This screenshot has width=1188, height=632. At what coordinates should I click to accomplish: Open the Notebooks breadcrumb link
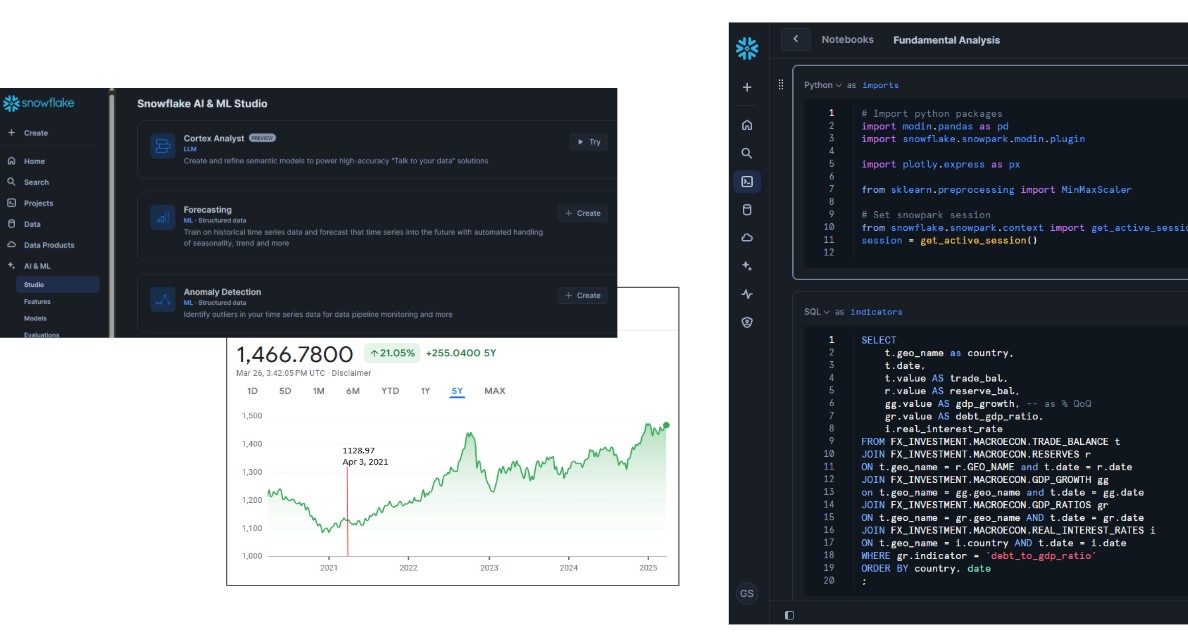tap(847, 39)
